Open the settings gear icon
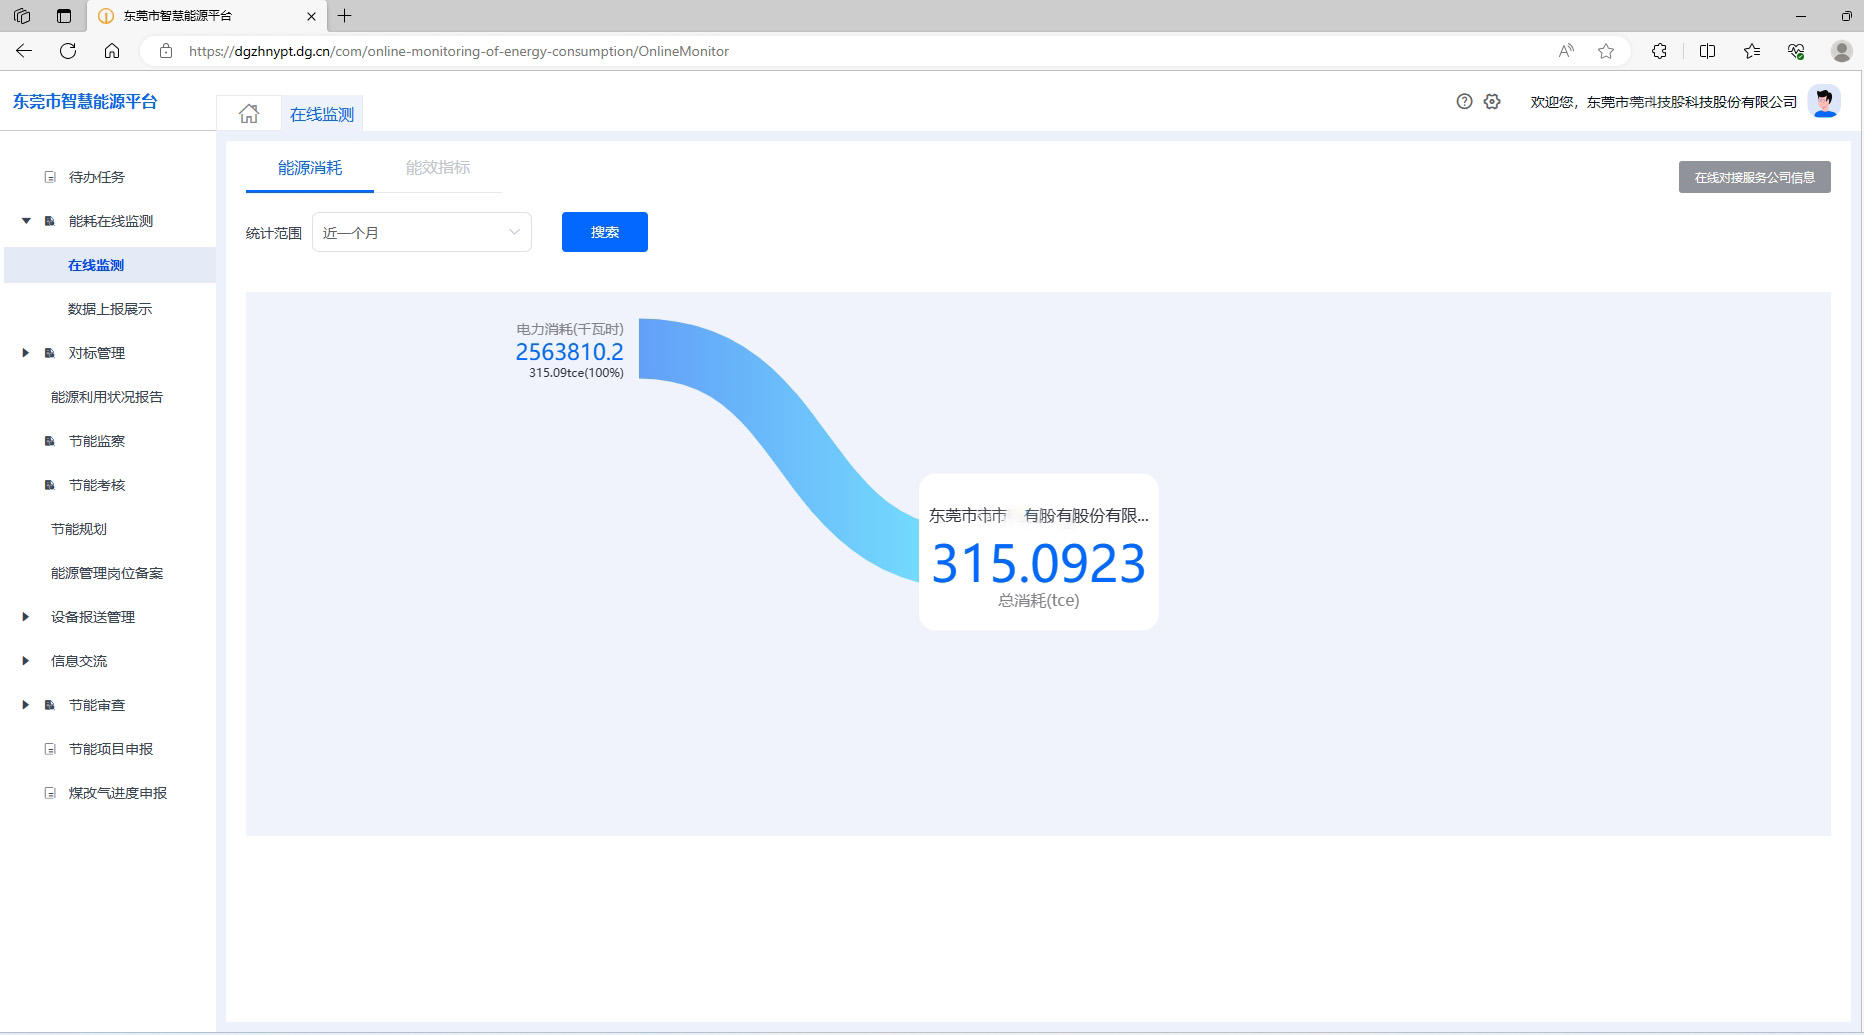 (x=1492, y=101)
